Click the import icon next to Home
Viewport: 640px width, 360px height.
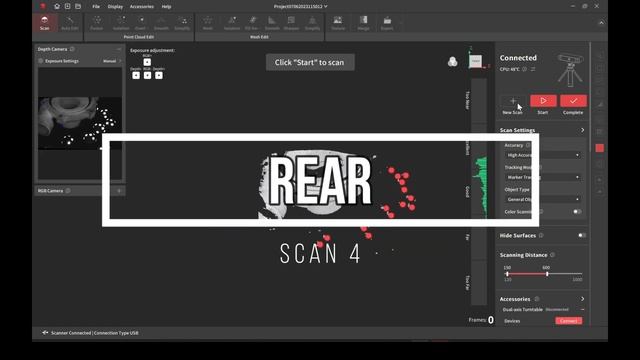point(67,7)
